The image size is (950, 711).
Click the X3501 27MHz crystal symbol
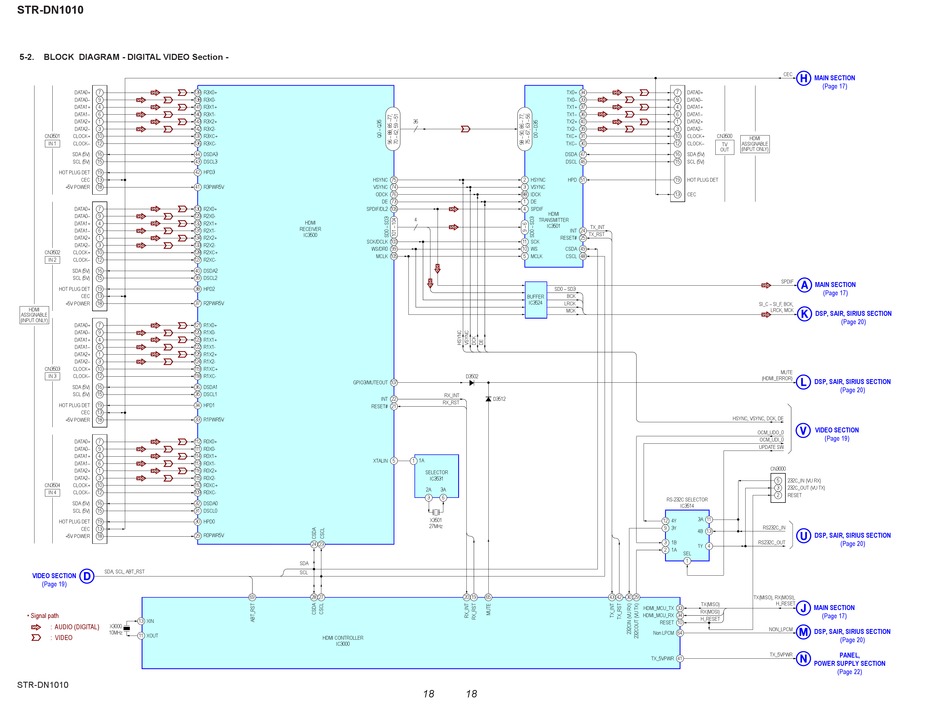[436, 512]
